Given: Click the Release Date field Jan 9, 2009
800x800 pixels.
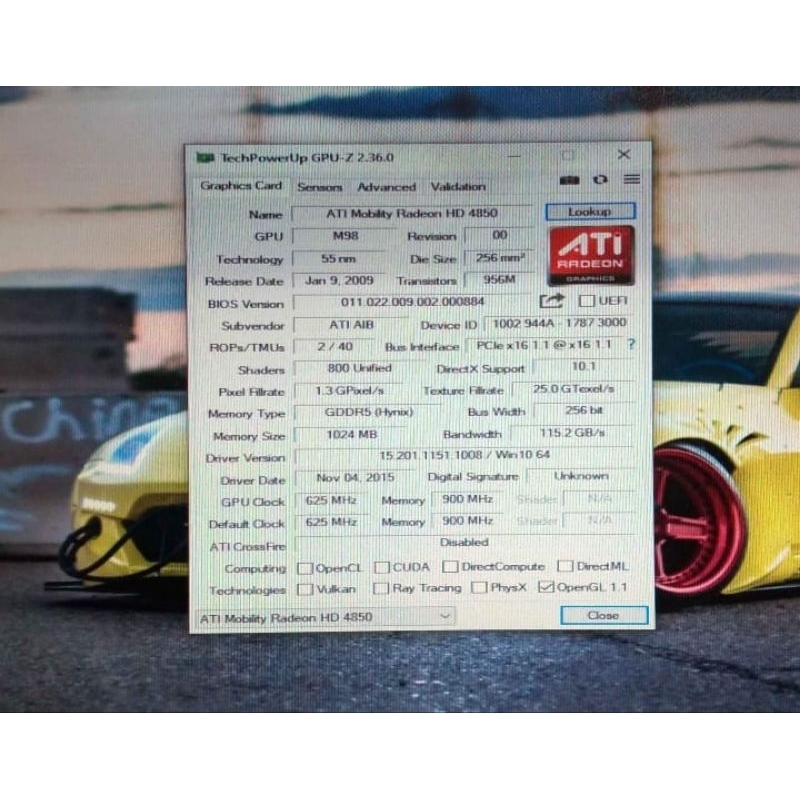Looking at the screenshot, I should pyautogui.click(x=339, y=281).
